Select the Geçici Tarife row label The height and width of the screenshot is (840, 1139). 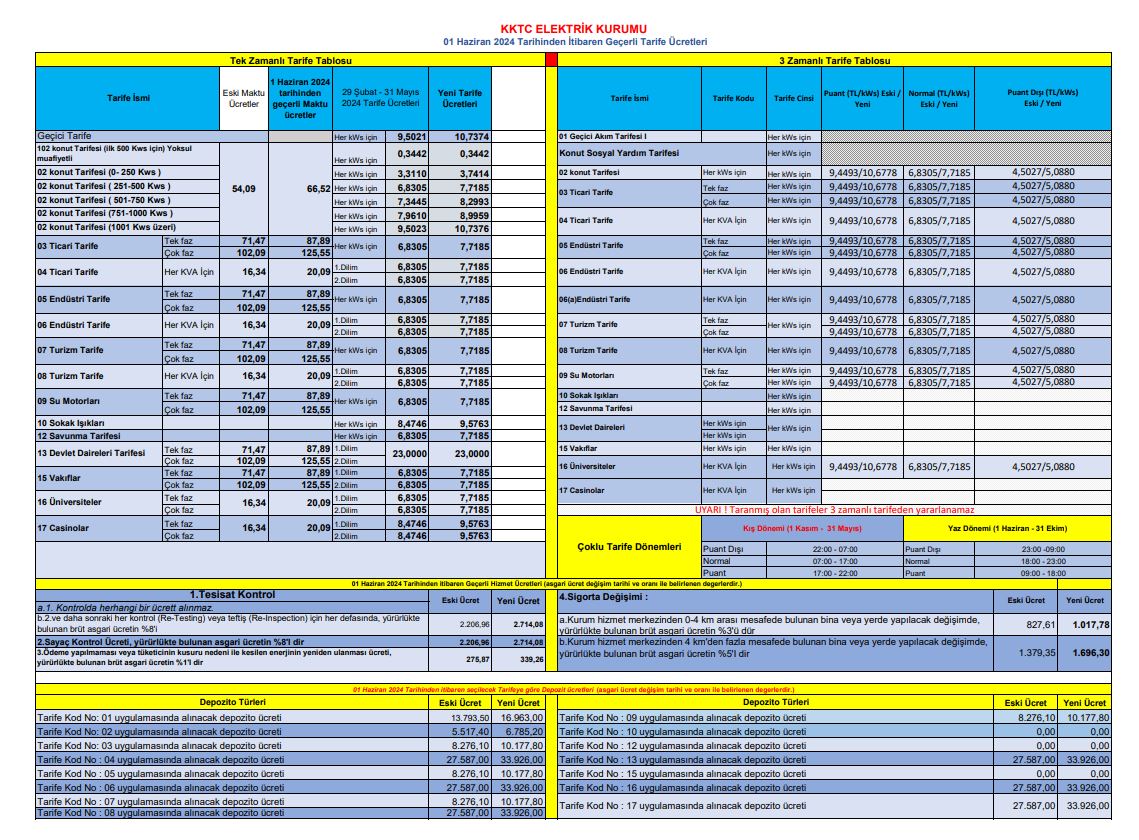[x=65, y=136]
